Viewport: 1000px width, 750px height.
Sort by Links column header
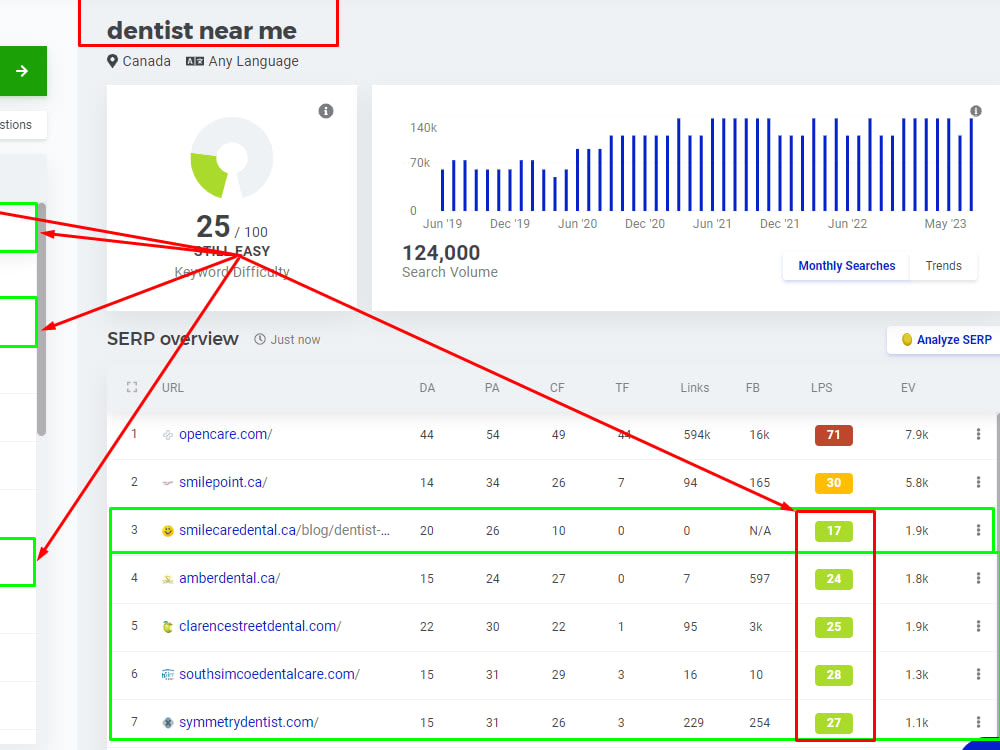(695, 388)
